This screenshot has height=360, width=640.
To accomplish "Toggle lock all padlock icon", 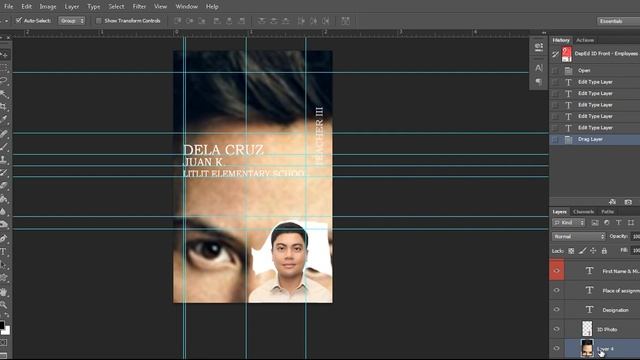I will pyautogui.click(x=604, y=251).
